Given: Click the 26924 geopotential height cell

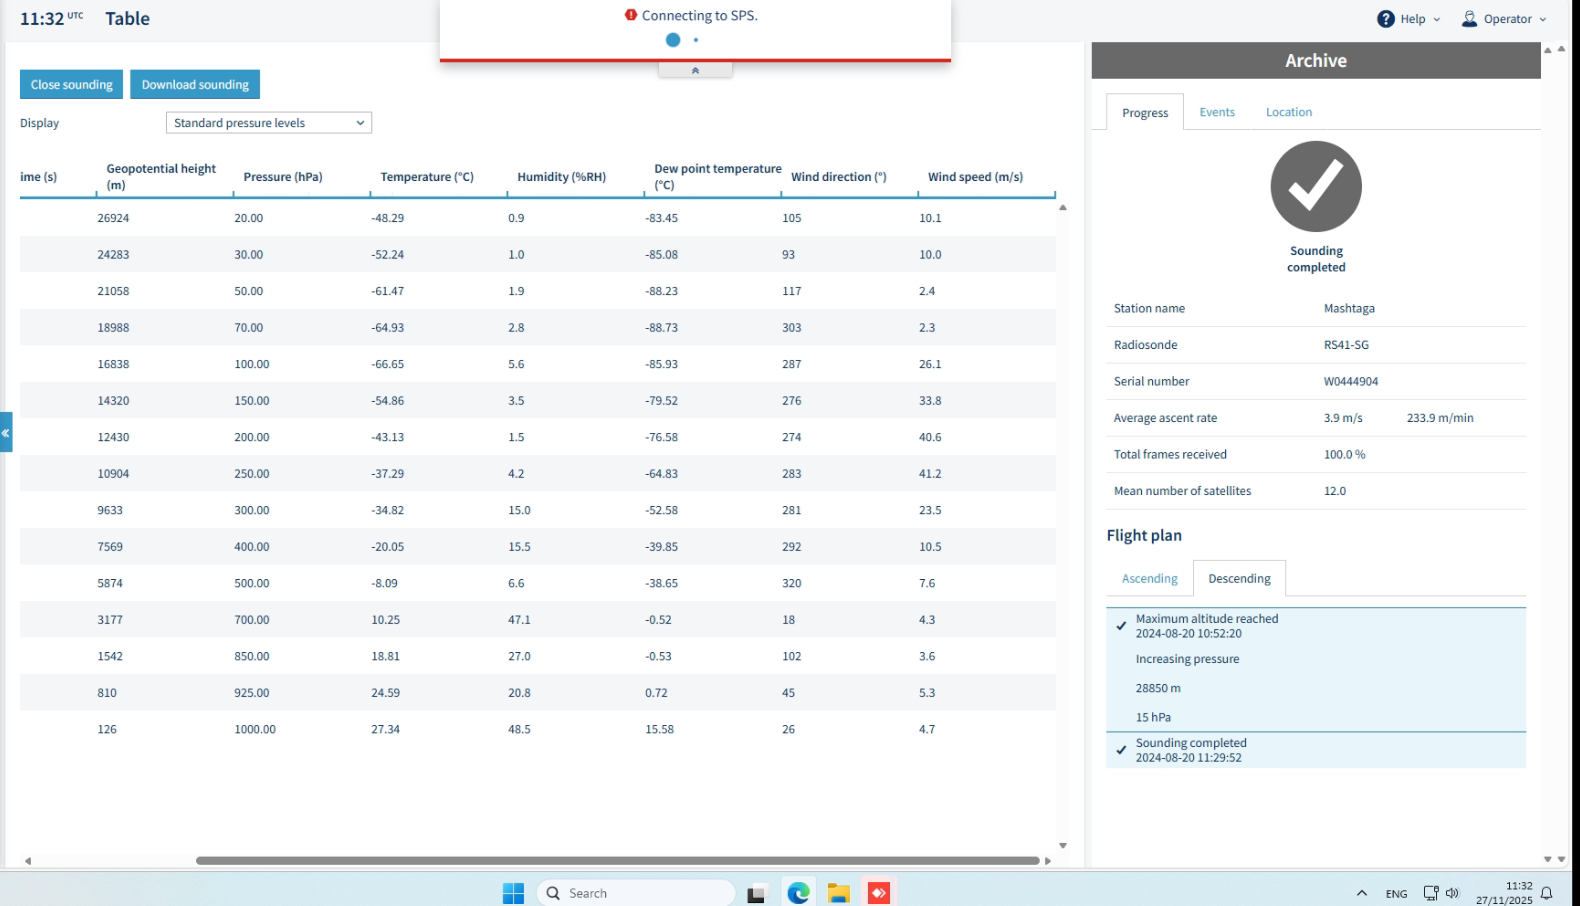Looking at the screenshot, I should 113,218.
